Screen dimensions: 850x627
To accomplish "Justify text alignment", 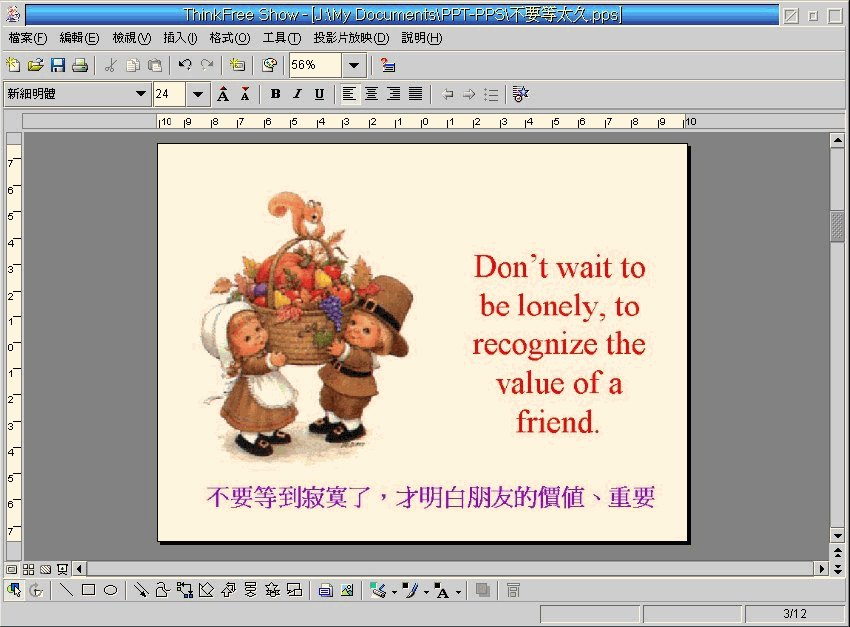I will pyautogui.click(x=415, y=94).
